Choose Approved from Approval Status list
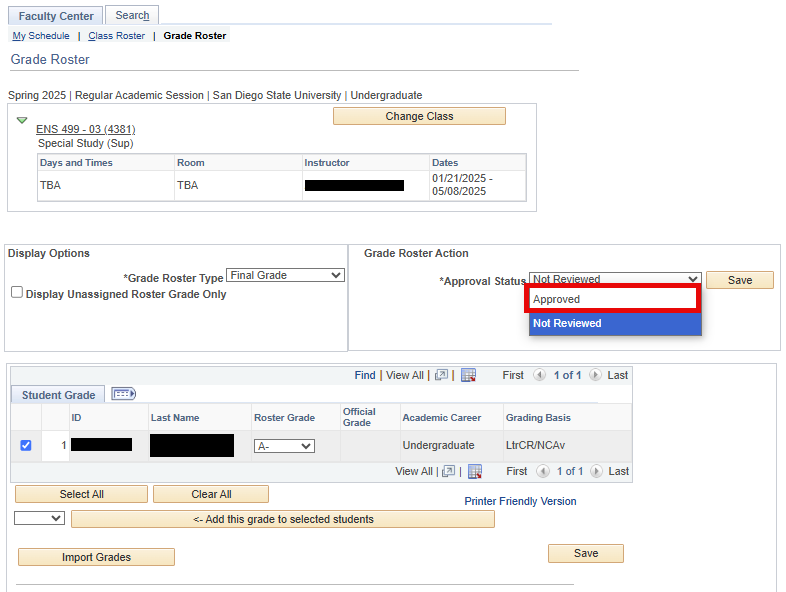Screen dimensions: 786x592 point(614,299)
